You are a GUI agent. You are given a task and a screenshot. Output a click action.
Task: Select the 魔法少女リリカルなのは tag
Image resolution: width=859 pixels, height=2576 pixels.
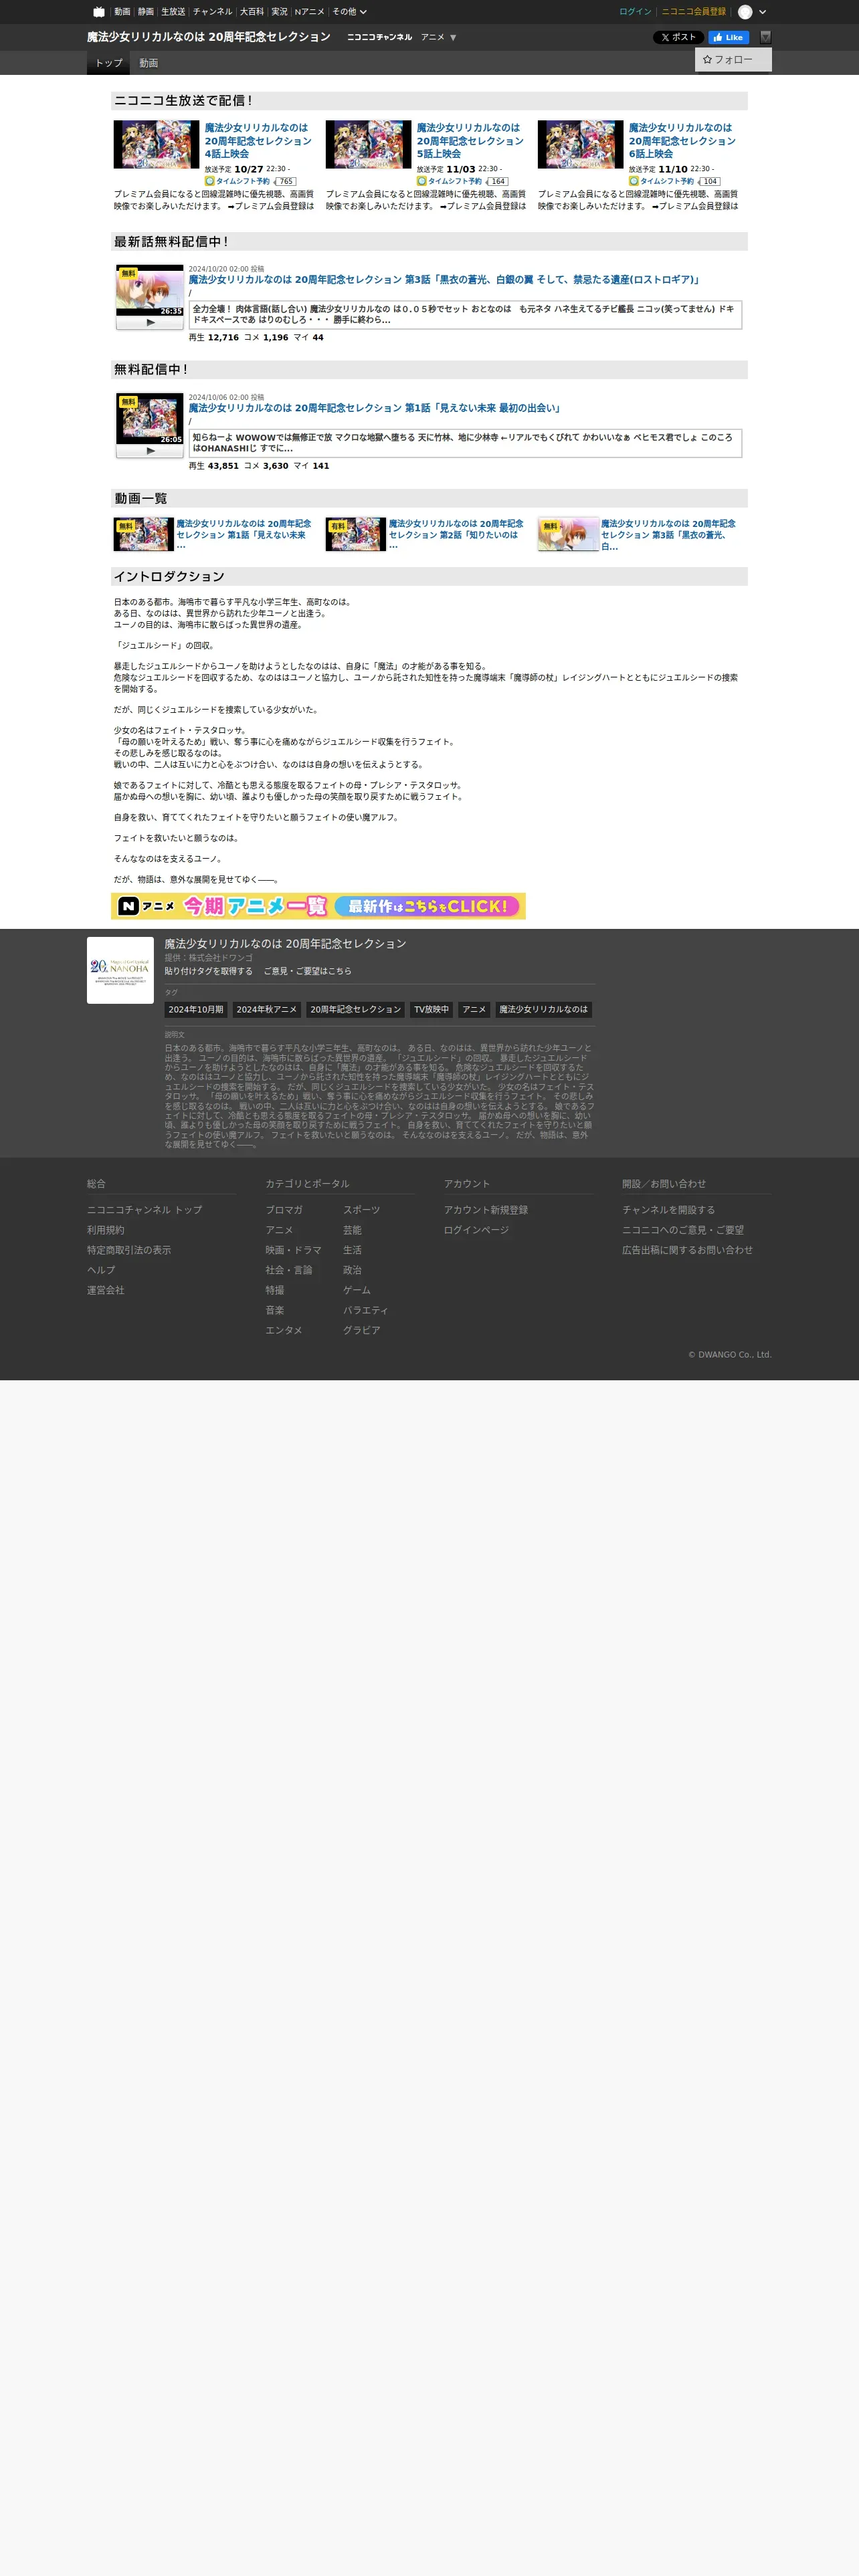543,1010
